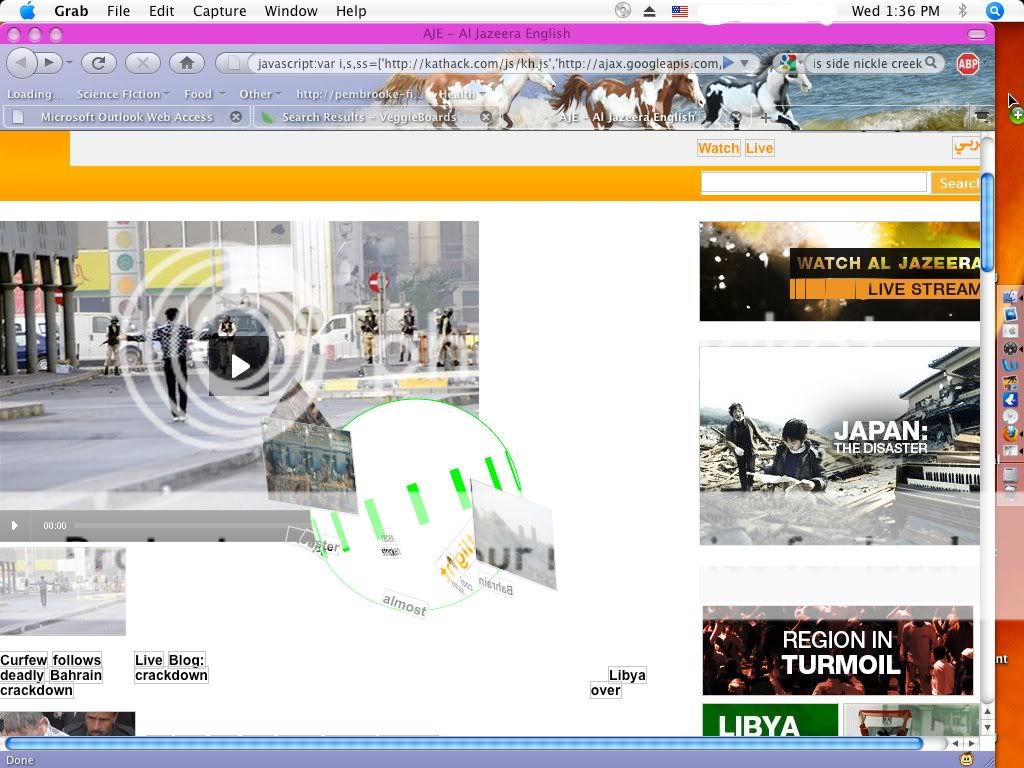This screenshot has width=1024, height=768.
Task: Open the Japan: The Disaster banner
Action: pyautogui.click(x=839, y=445)
